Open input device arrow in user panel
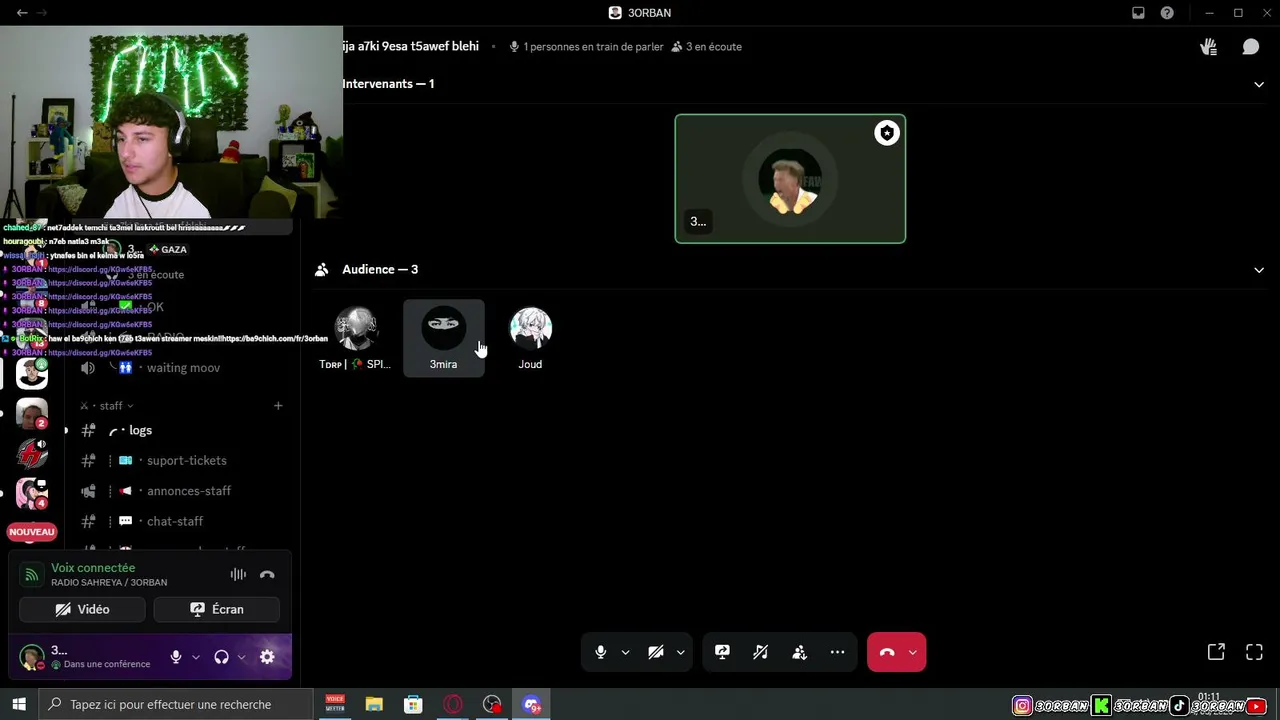The width and height of the screenshot is (1280, 720). (195, 657)
